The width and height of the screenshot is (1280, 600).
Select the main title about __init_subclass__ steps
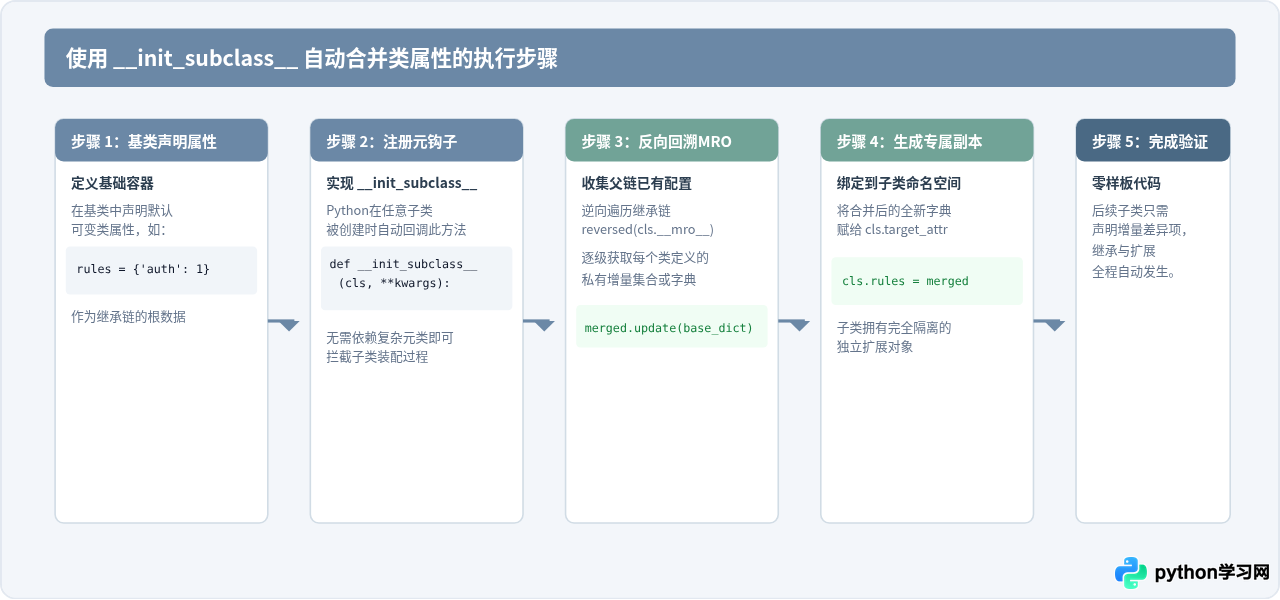[311, 58]
